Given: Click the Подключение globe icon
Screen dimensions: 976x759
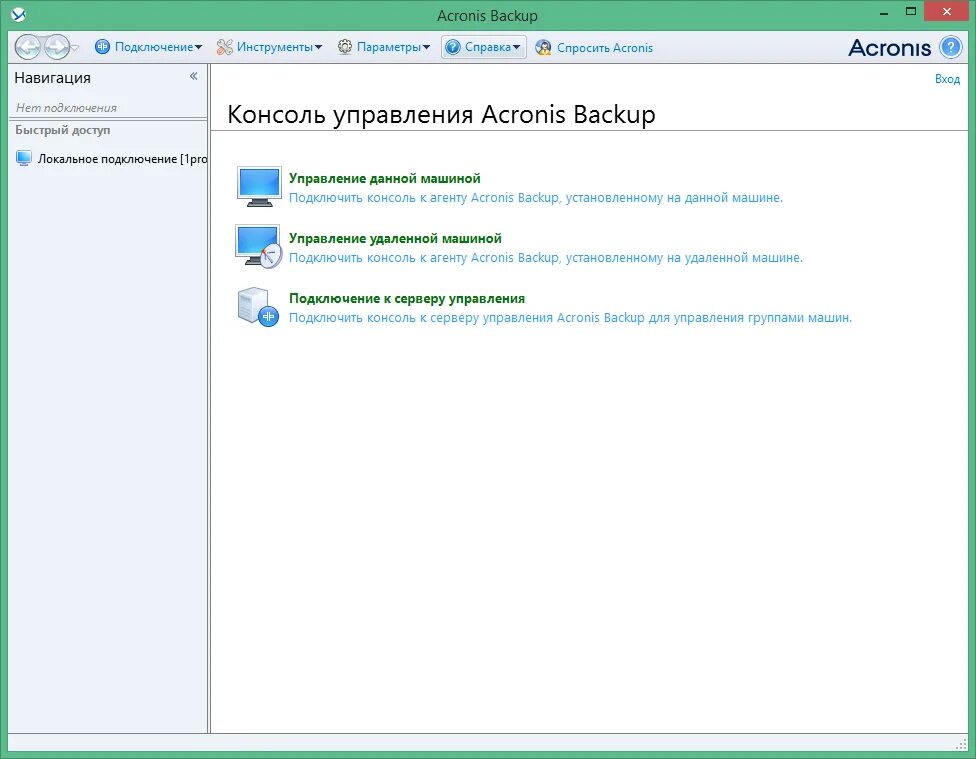Looking at the screenshot, I should point(102,47).
